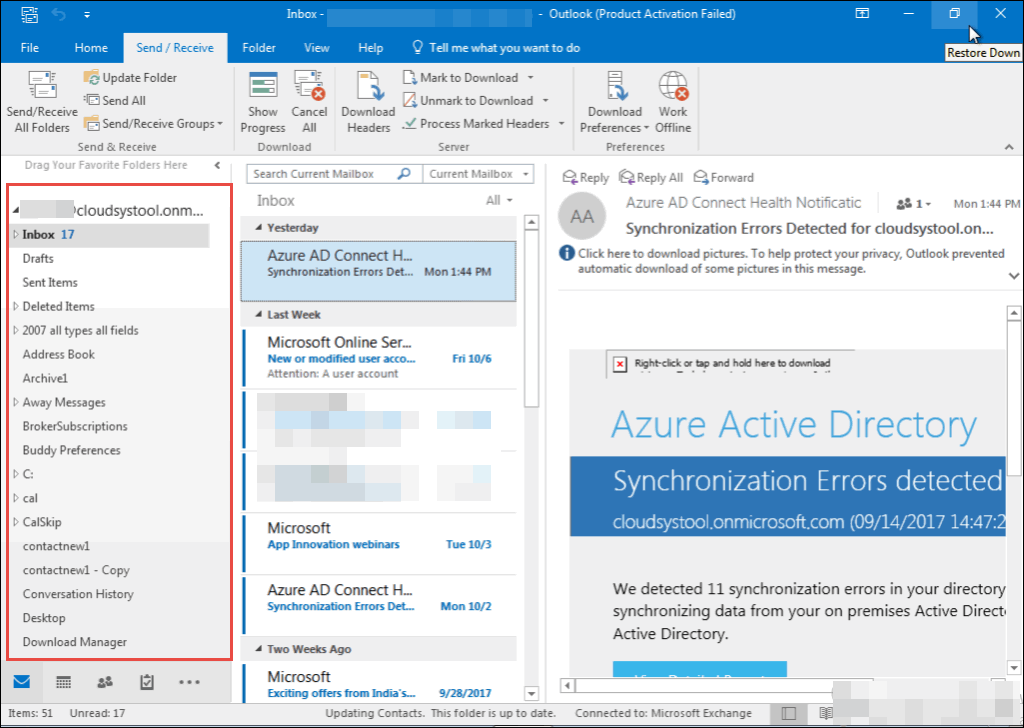Screen dimensions: 1024x728
Task: Click the Search Current Mailbox field
Action: point(324,174)
